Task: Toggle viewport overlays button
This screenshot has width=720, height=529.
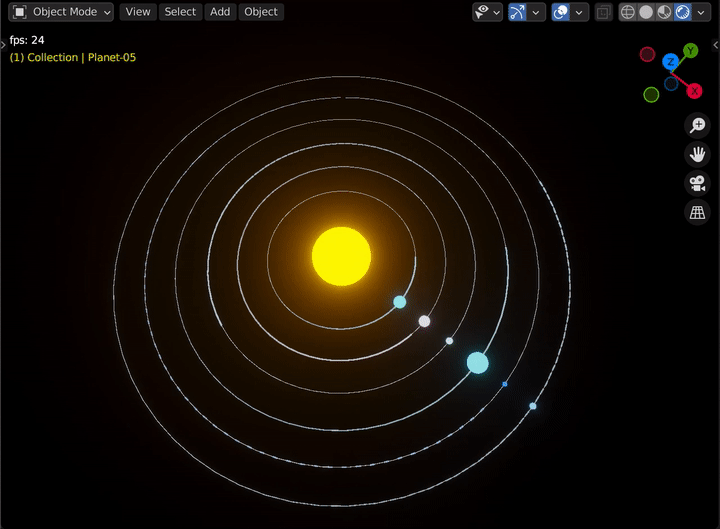Action: point(561,12)
